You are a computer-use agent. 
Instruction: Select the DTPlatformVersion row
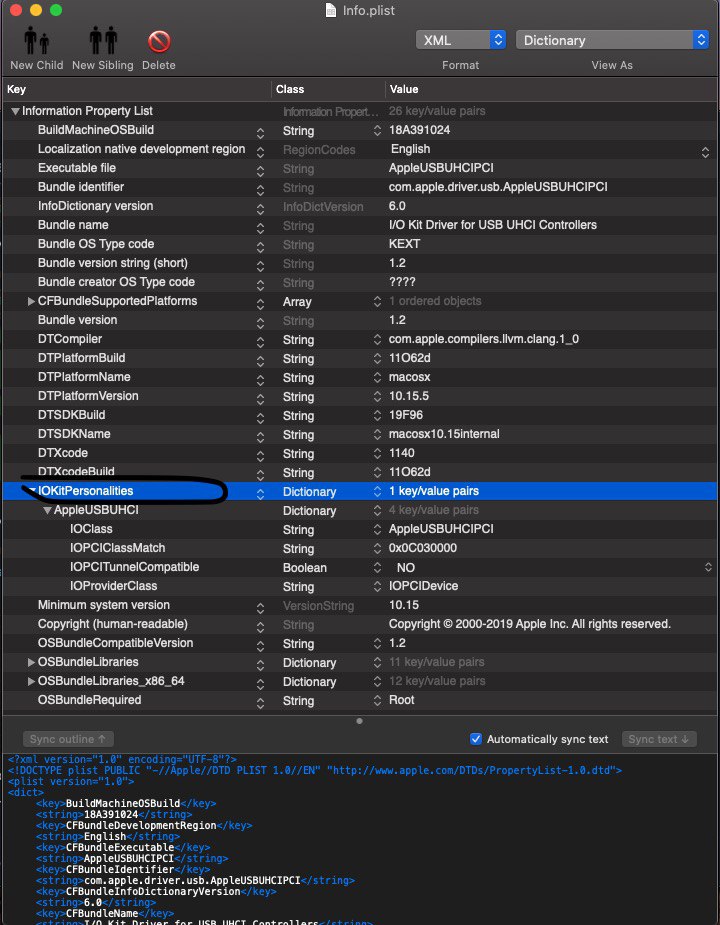coord(360,396)
